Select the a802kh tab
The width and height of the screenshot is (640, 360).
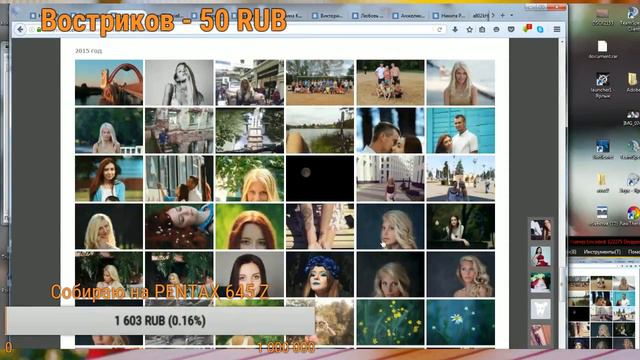482,16
